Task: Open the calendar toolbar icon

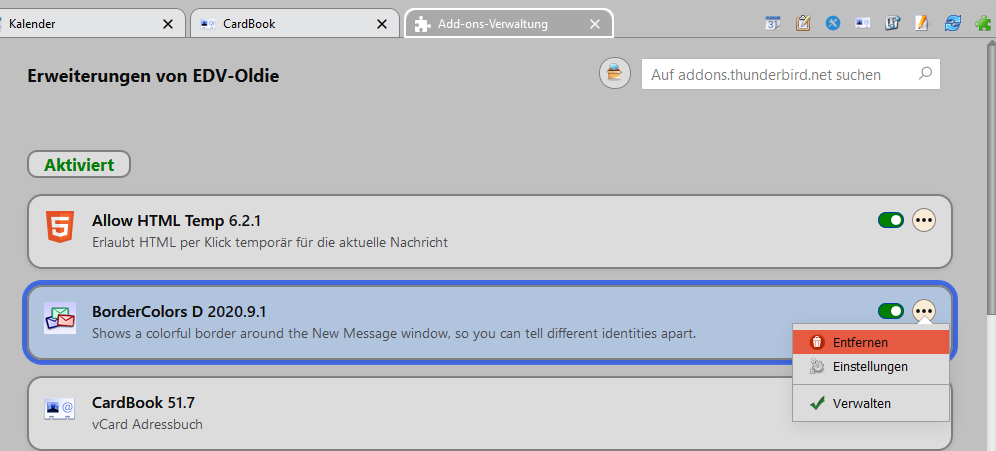Action: point(772,24)
